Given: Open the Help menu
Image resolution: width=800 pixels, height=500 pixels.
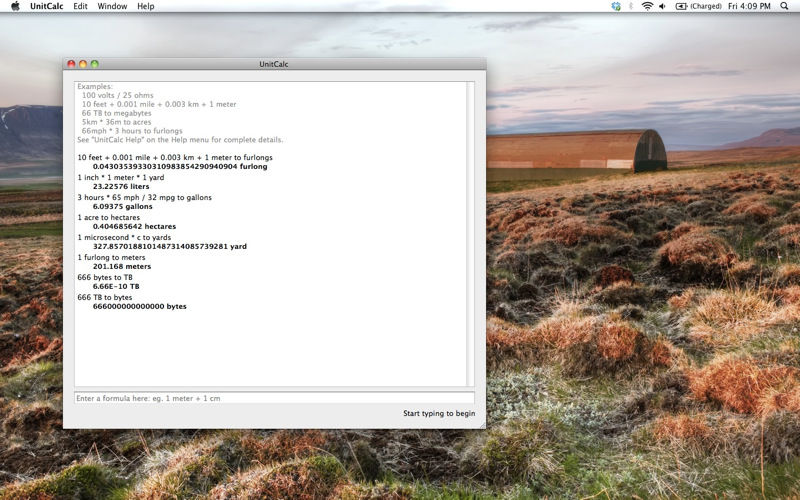Looking at the screenshot, I should coord(145,6).
